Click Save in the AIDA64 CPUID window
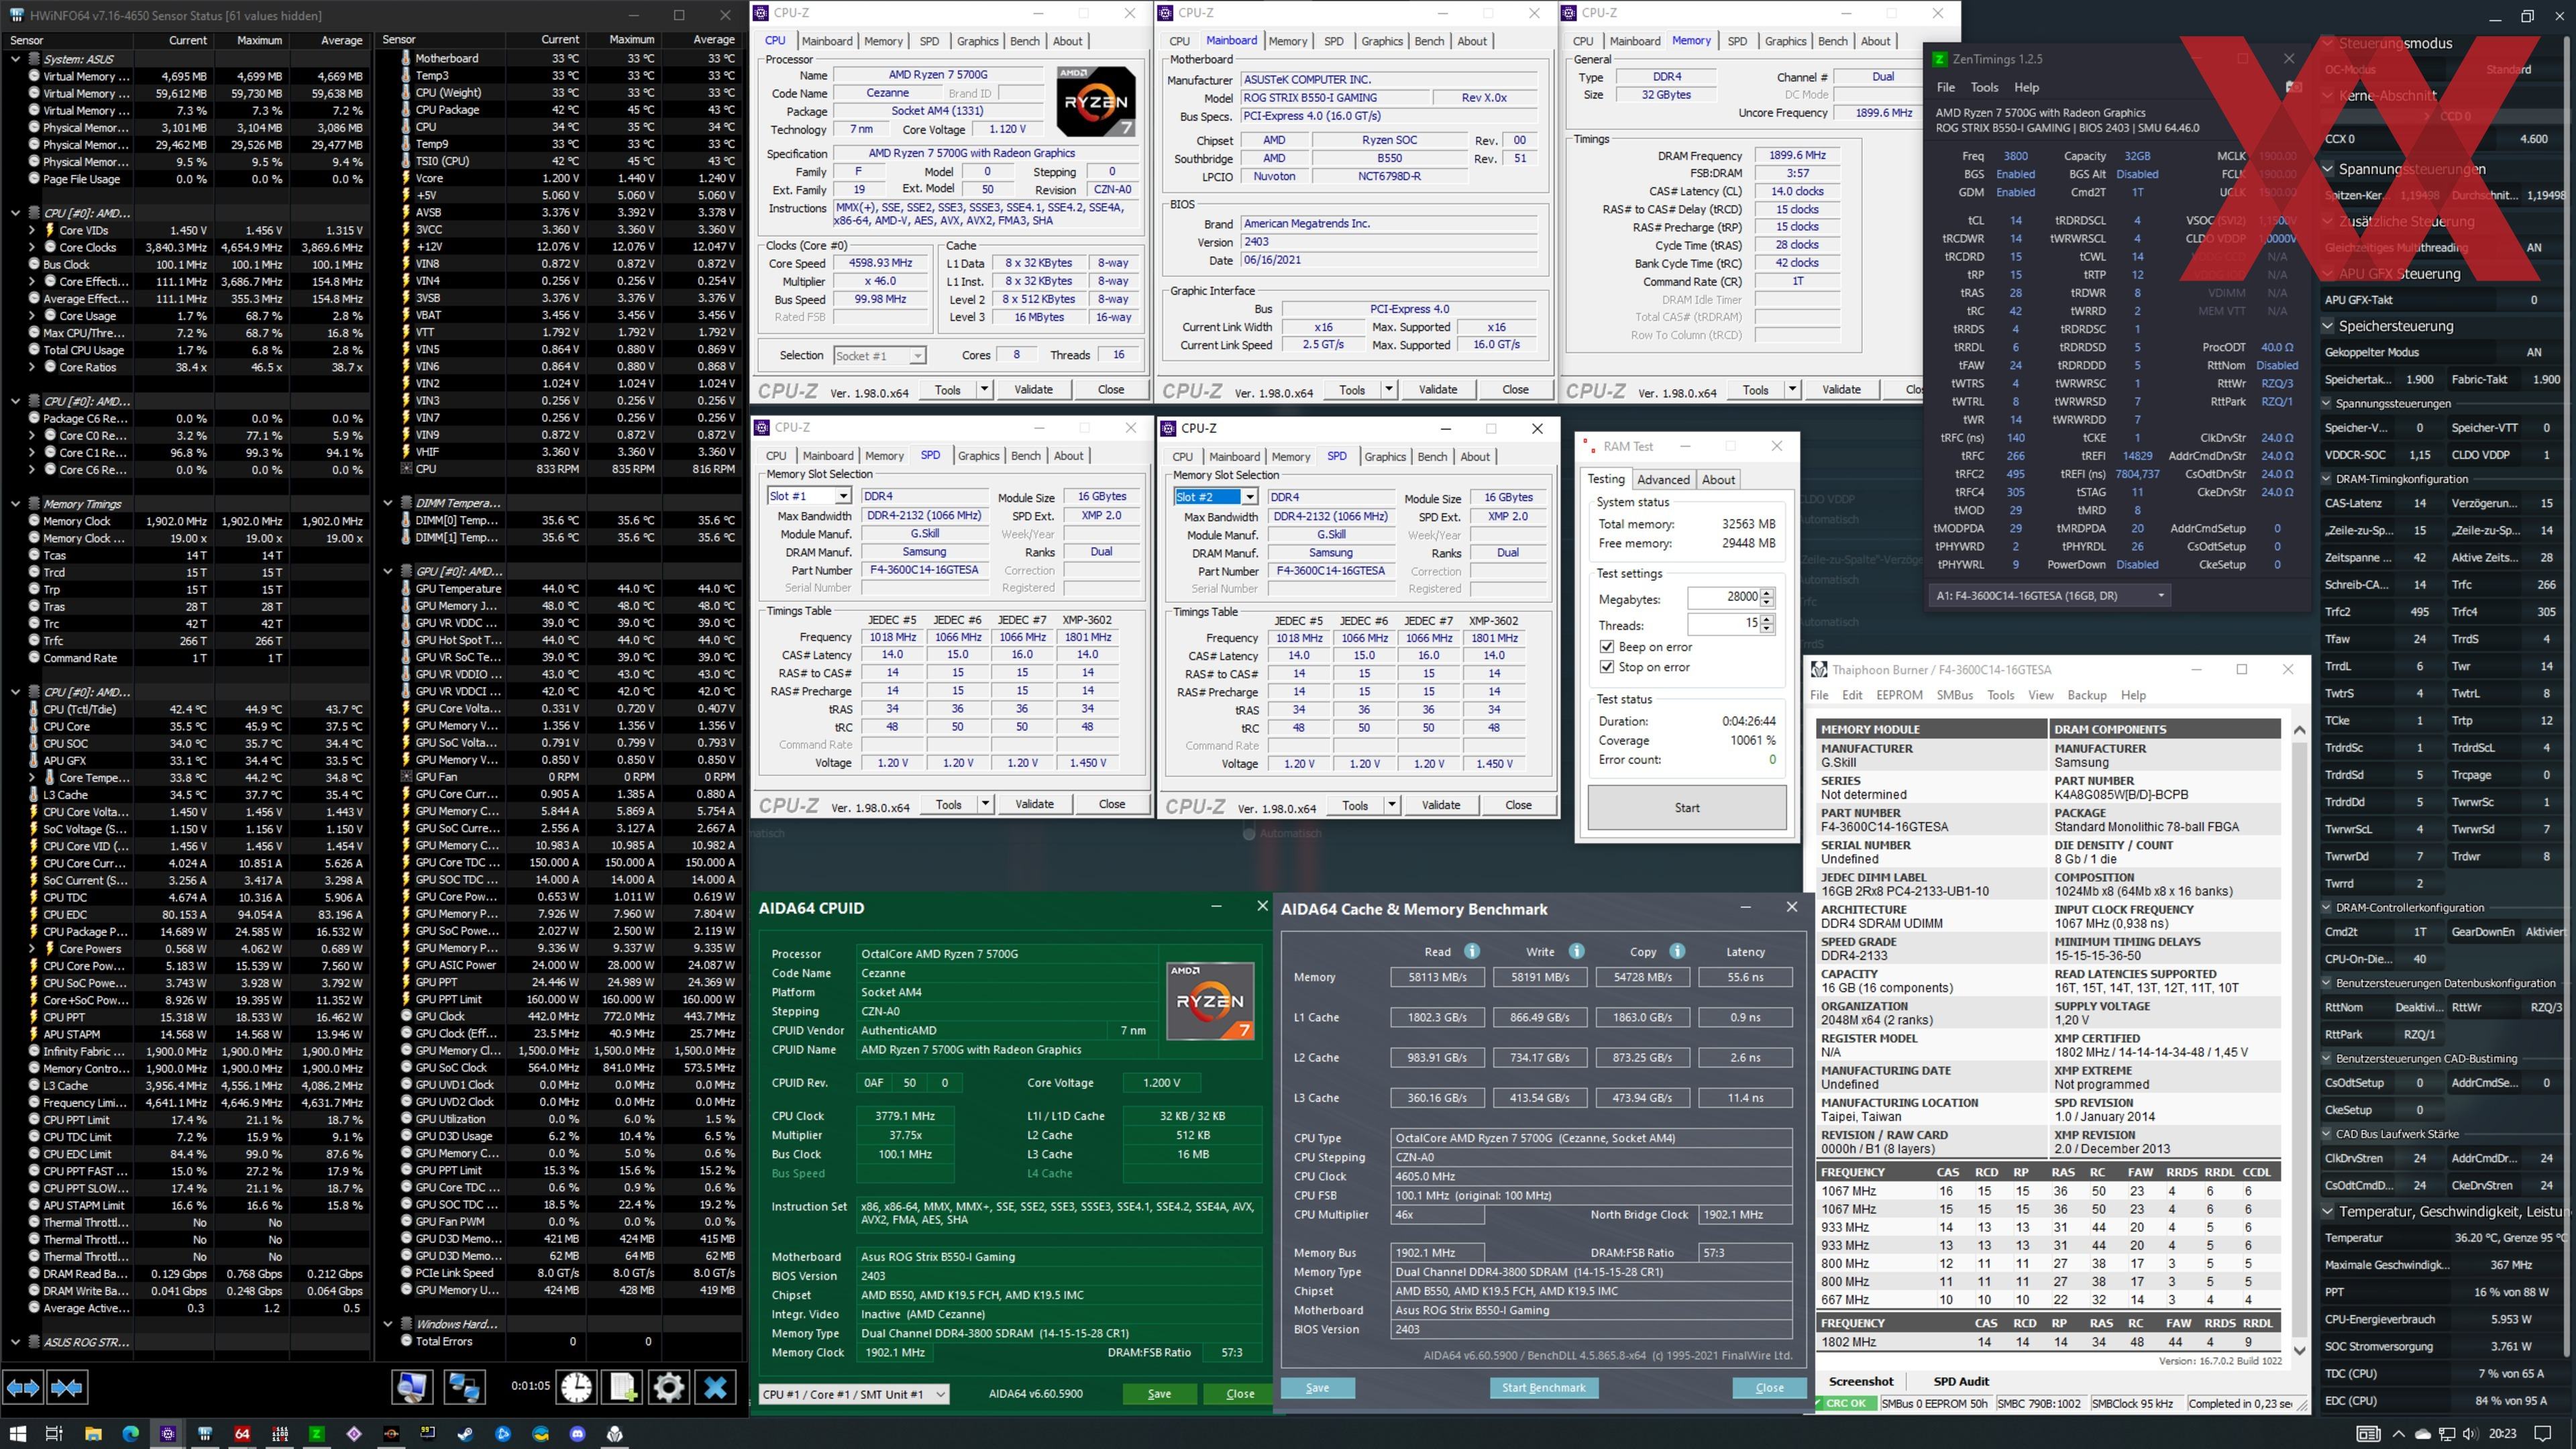This screenshot has width=2576, height=1449. click(1159, 1394)
